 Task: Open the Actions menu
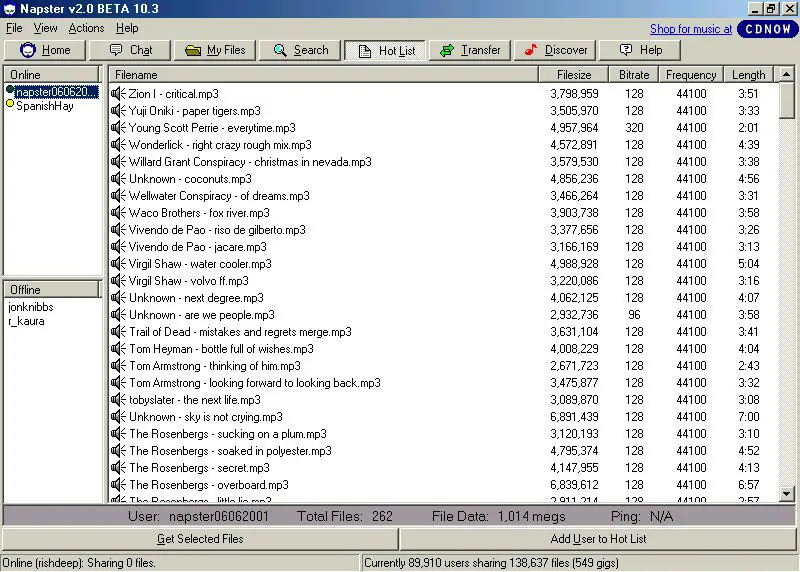tap(86, 28)
